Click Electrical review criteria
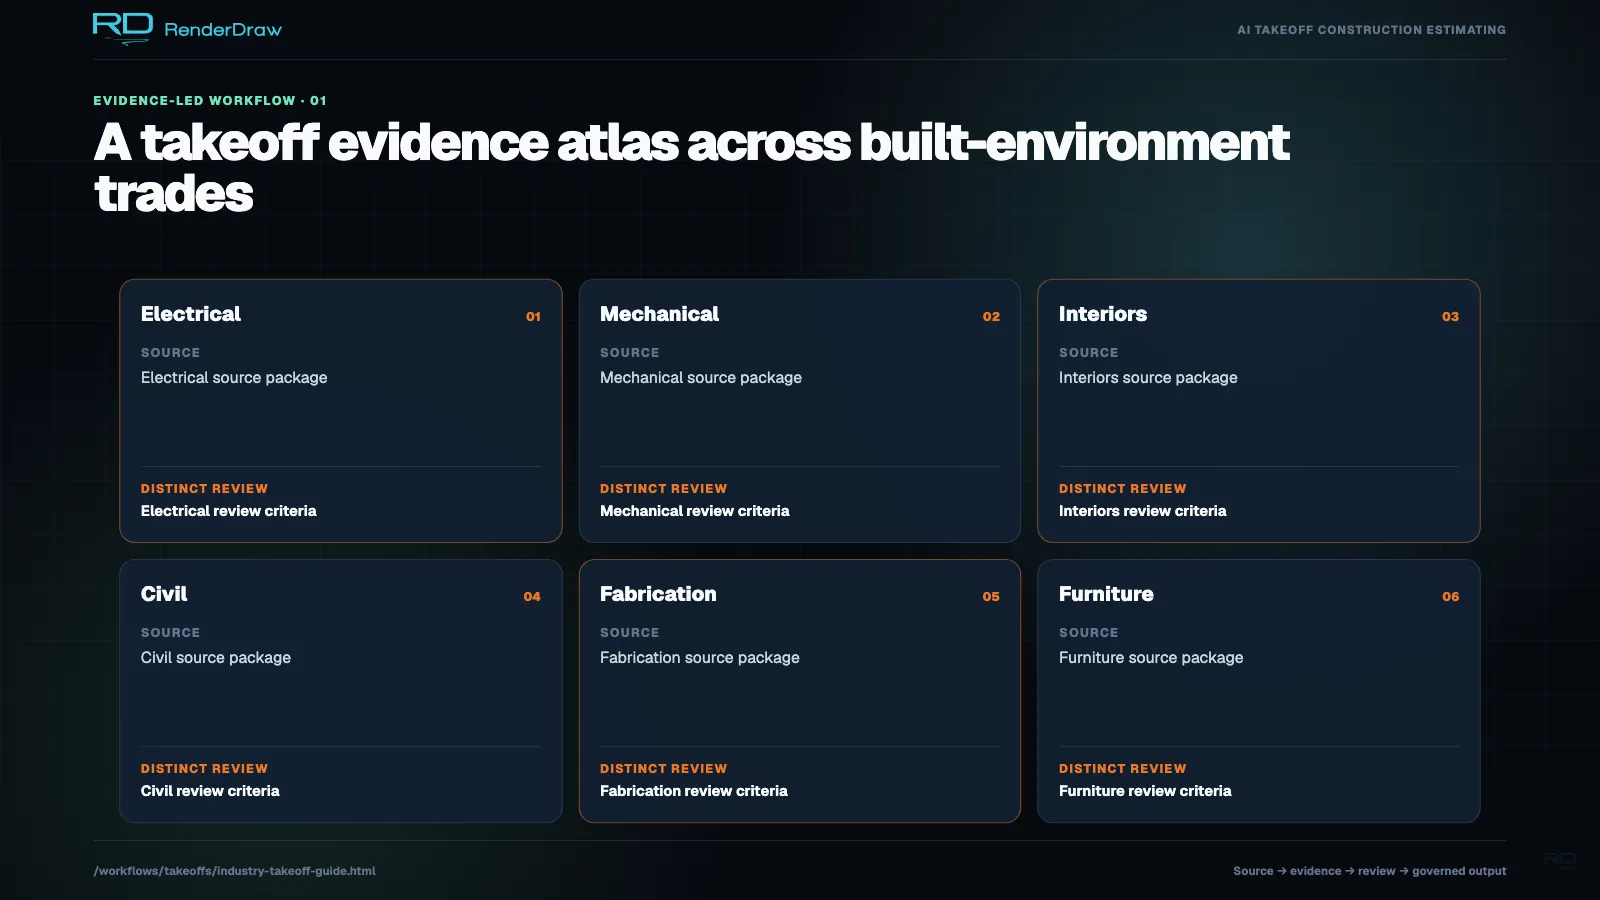This screenshot has width=1600, height=900. tap(228, 511)
